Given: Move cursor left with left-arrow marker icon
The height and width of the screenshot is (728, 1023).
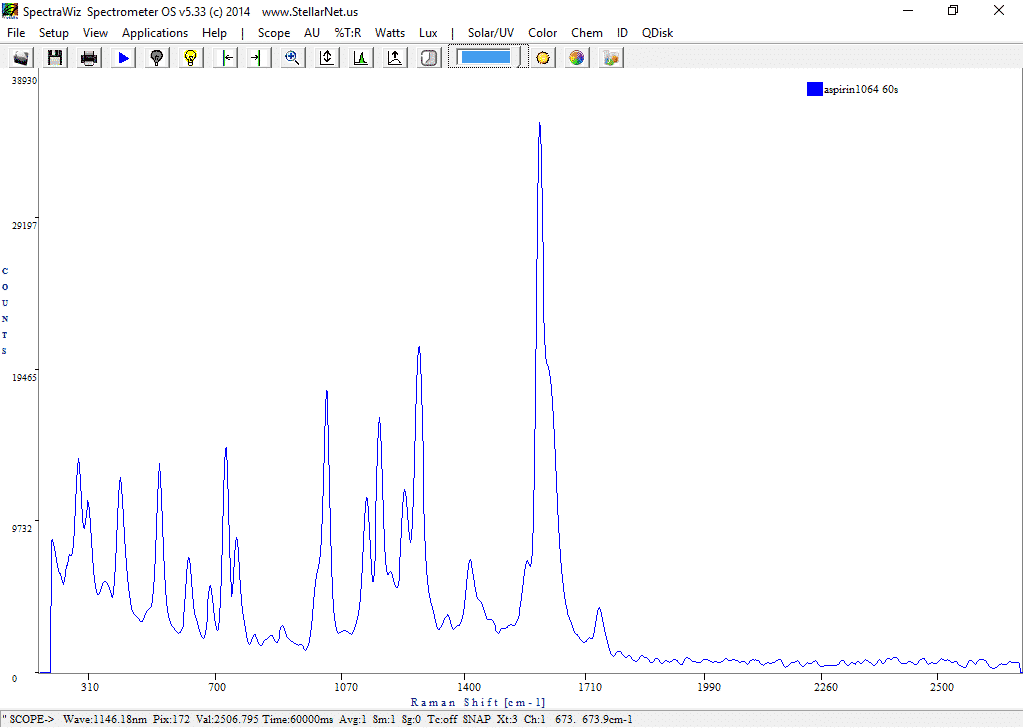Looking at the screenshot, I should [x=225, y=57].
